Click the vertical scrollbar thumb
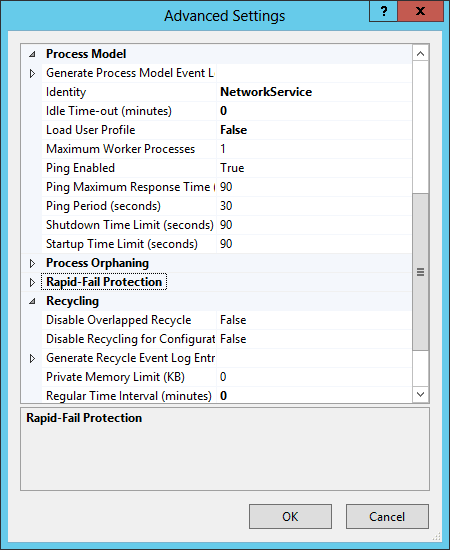The width and height of the screenshot is (450, 550). (x=420, y=272)
